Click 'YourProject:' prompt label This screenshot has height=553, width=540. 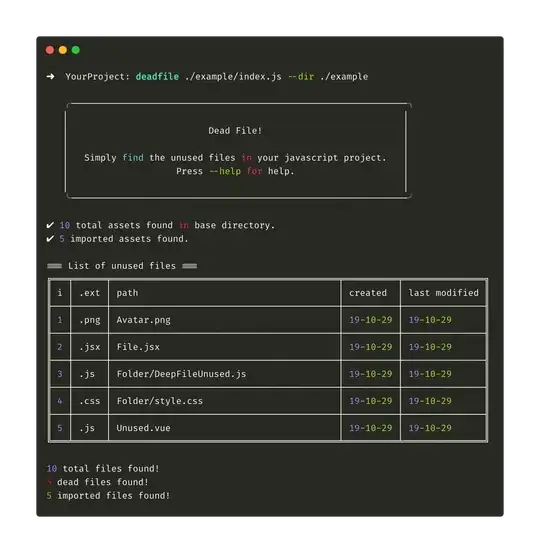(97, 77)
